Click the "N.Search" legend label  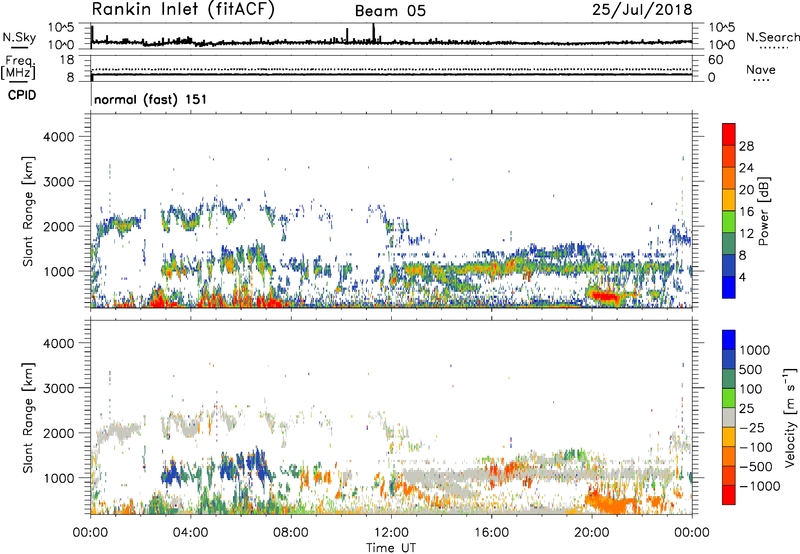(x=773, y=37)
